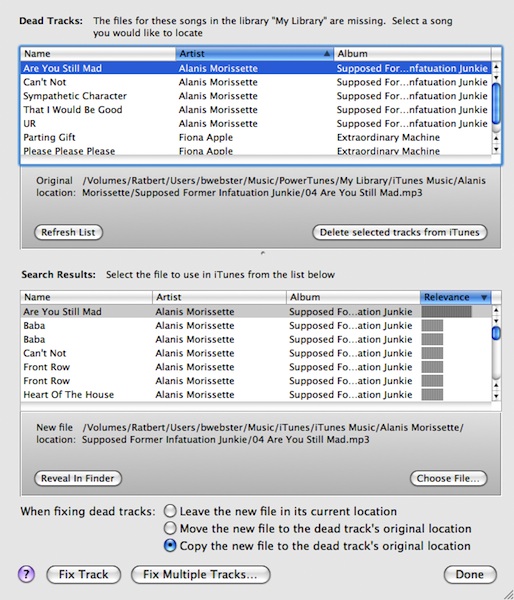Sort dead tracks by Artist column header
514x600 pixels.
(x=255, y=54)
